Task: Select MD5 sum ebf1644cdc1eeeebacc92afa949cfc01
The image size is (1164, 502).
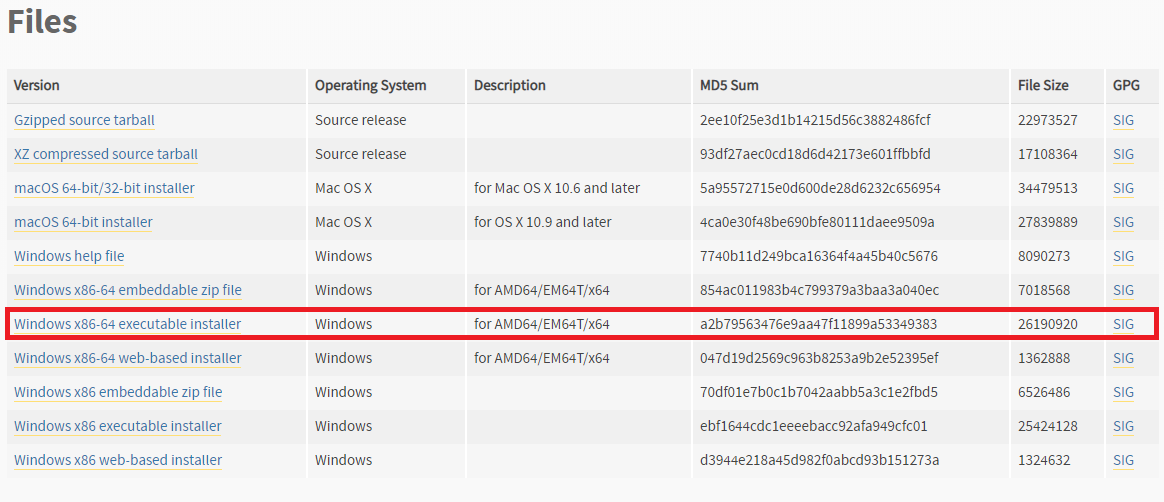Action: (x=814, y=426)
